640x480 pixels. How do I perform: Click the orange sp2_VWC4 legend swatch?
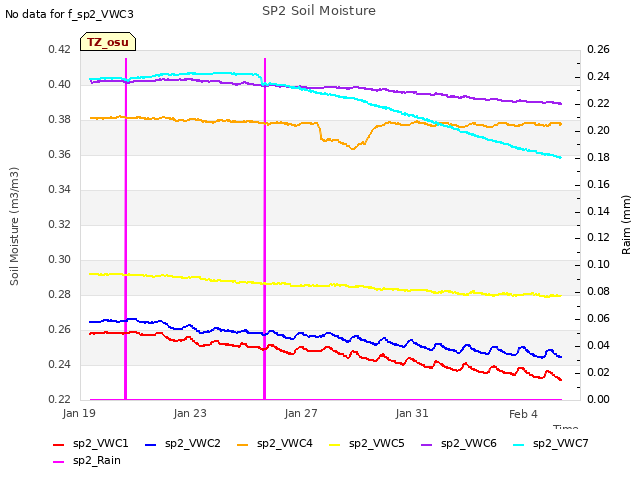point(243,444)
